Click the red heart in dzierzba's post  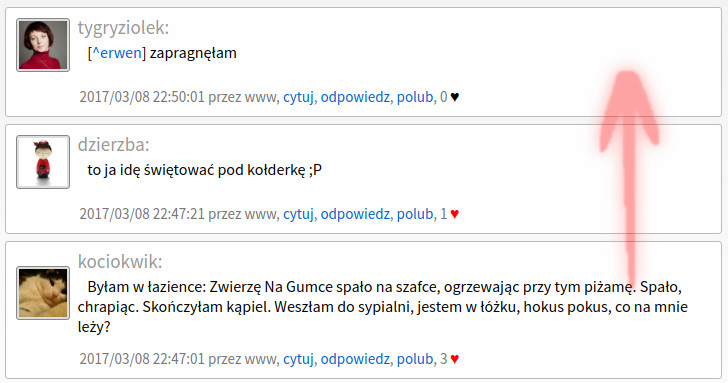coord(455,214)
